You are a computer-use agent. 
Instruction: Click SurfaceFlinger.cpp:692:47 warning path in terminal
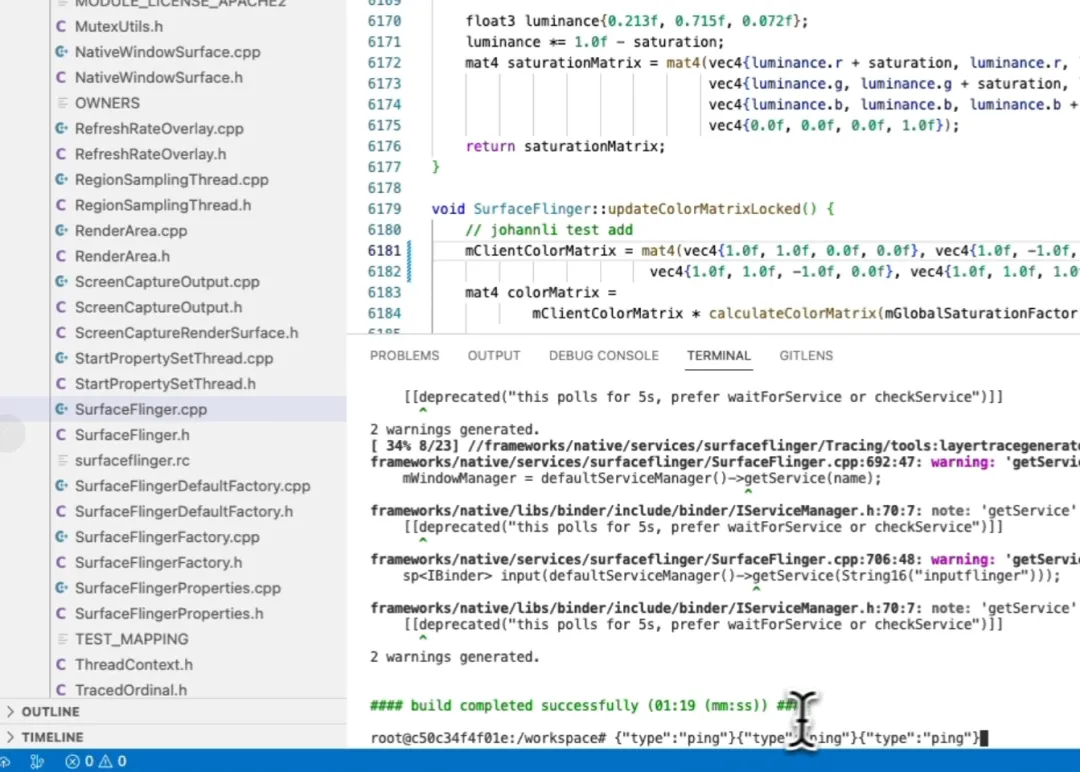tap(647, 462)
